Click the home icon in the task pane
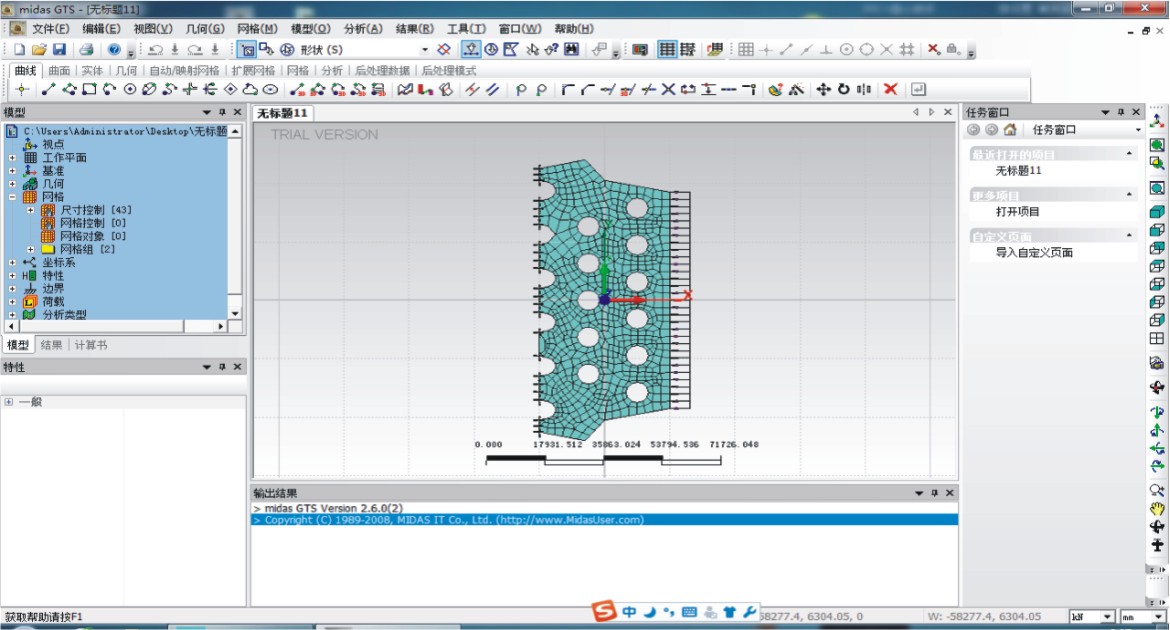This screenshot has width=1170, height=630. [1010, 129]
